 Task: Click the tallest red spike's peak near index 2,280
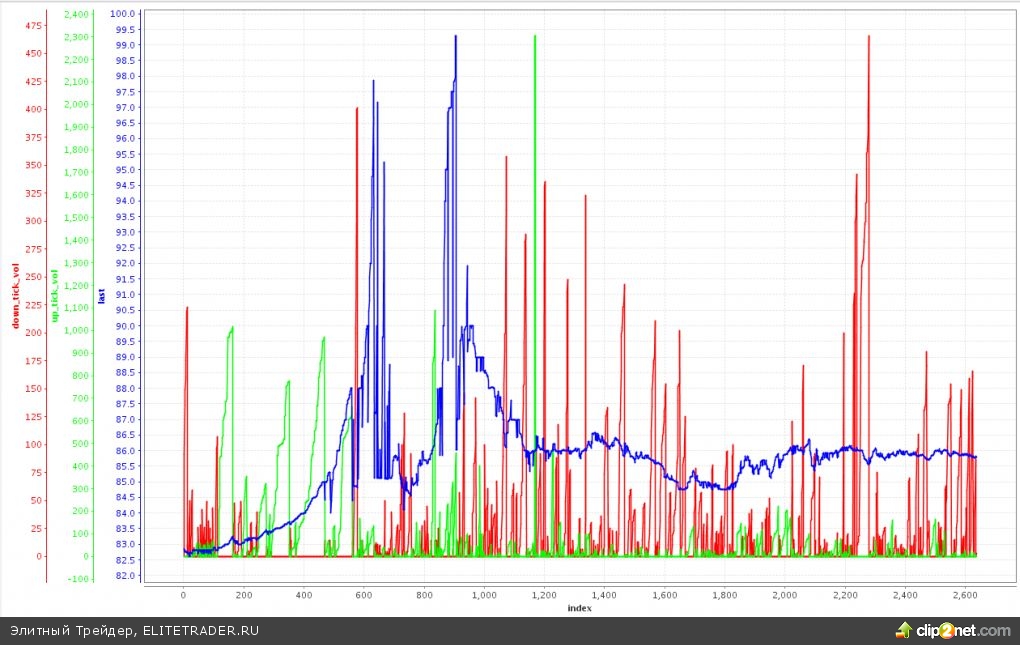[x=868, y=37]
